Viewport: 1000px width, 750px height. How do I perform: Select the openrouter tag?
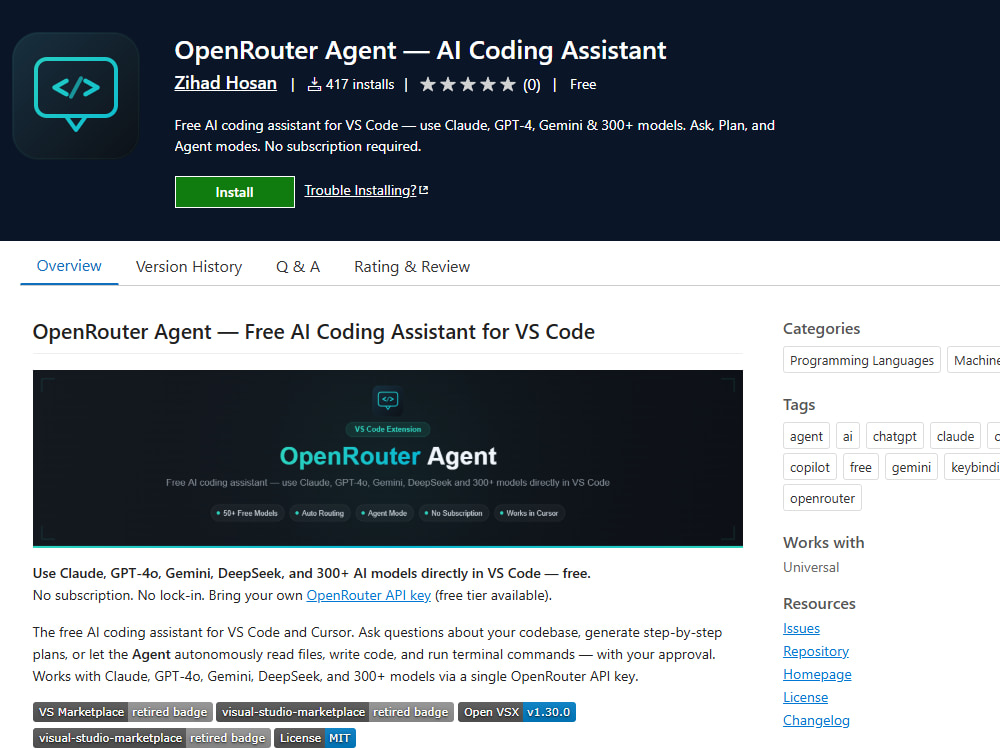(x=823, y=498)
